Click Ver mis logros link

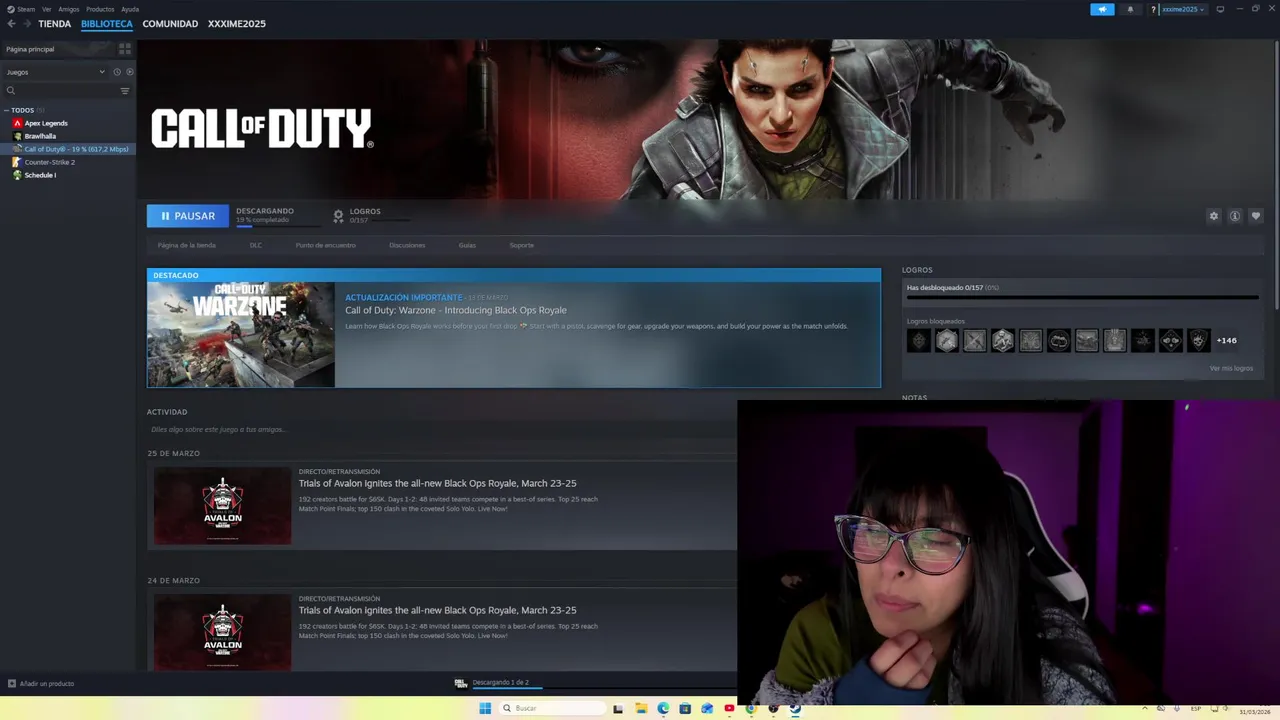pos(1231,368)
